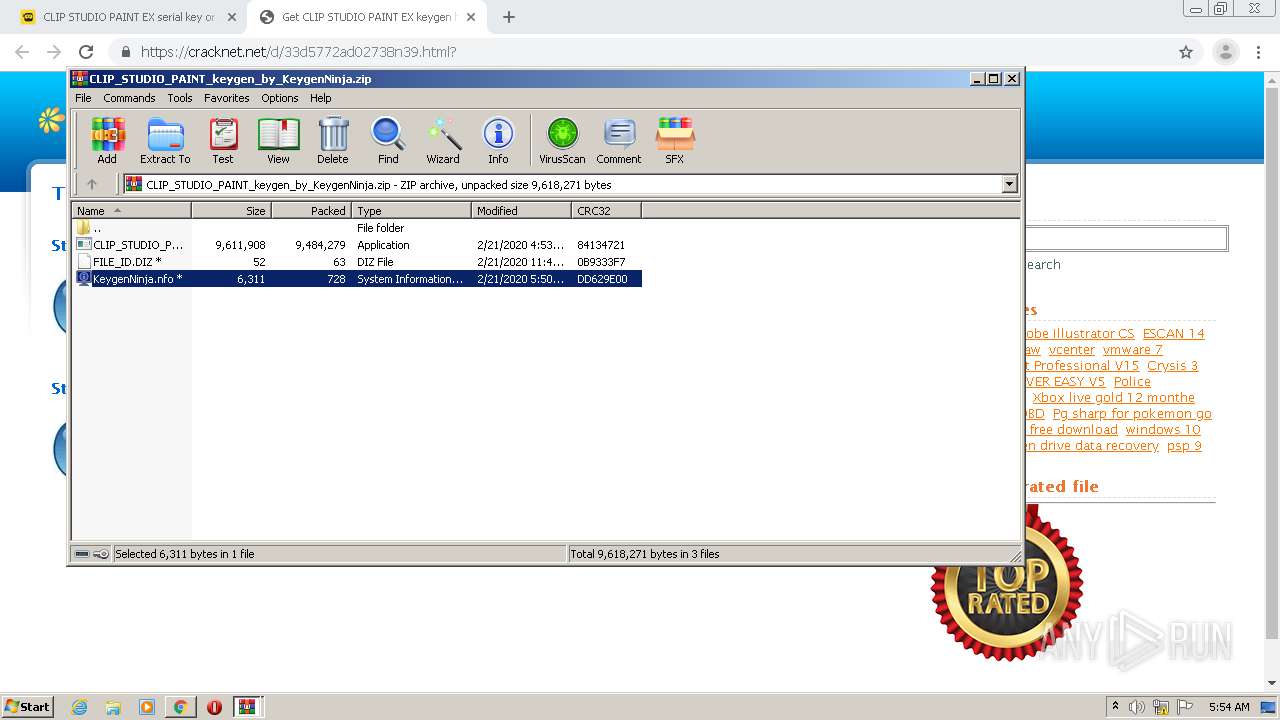Open the Favorites menu

[x=227, y=98]
